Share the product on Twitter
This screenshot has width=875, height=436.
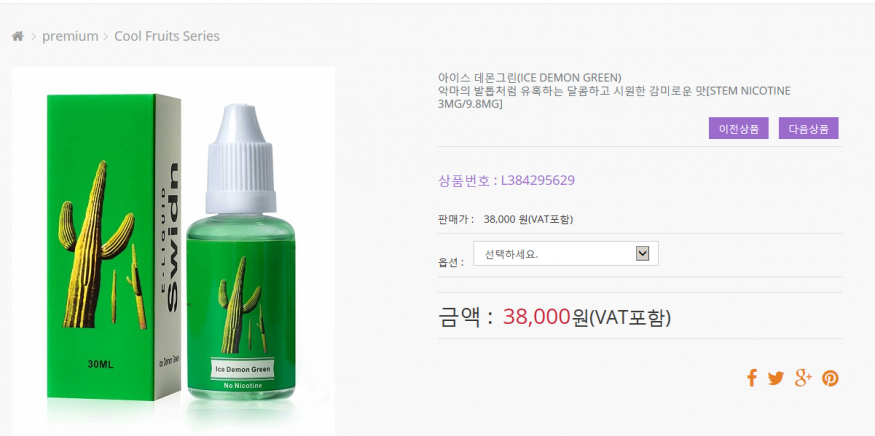tap(776, 378)
